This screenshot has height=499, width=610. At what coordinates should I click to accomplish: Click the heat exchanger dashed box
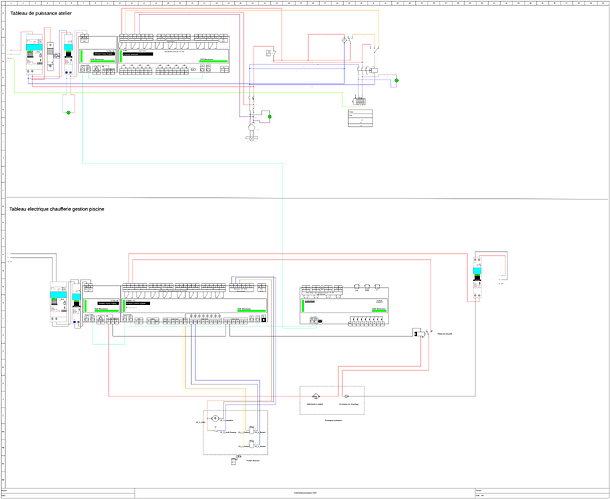click(331, 400)
